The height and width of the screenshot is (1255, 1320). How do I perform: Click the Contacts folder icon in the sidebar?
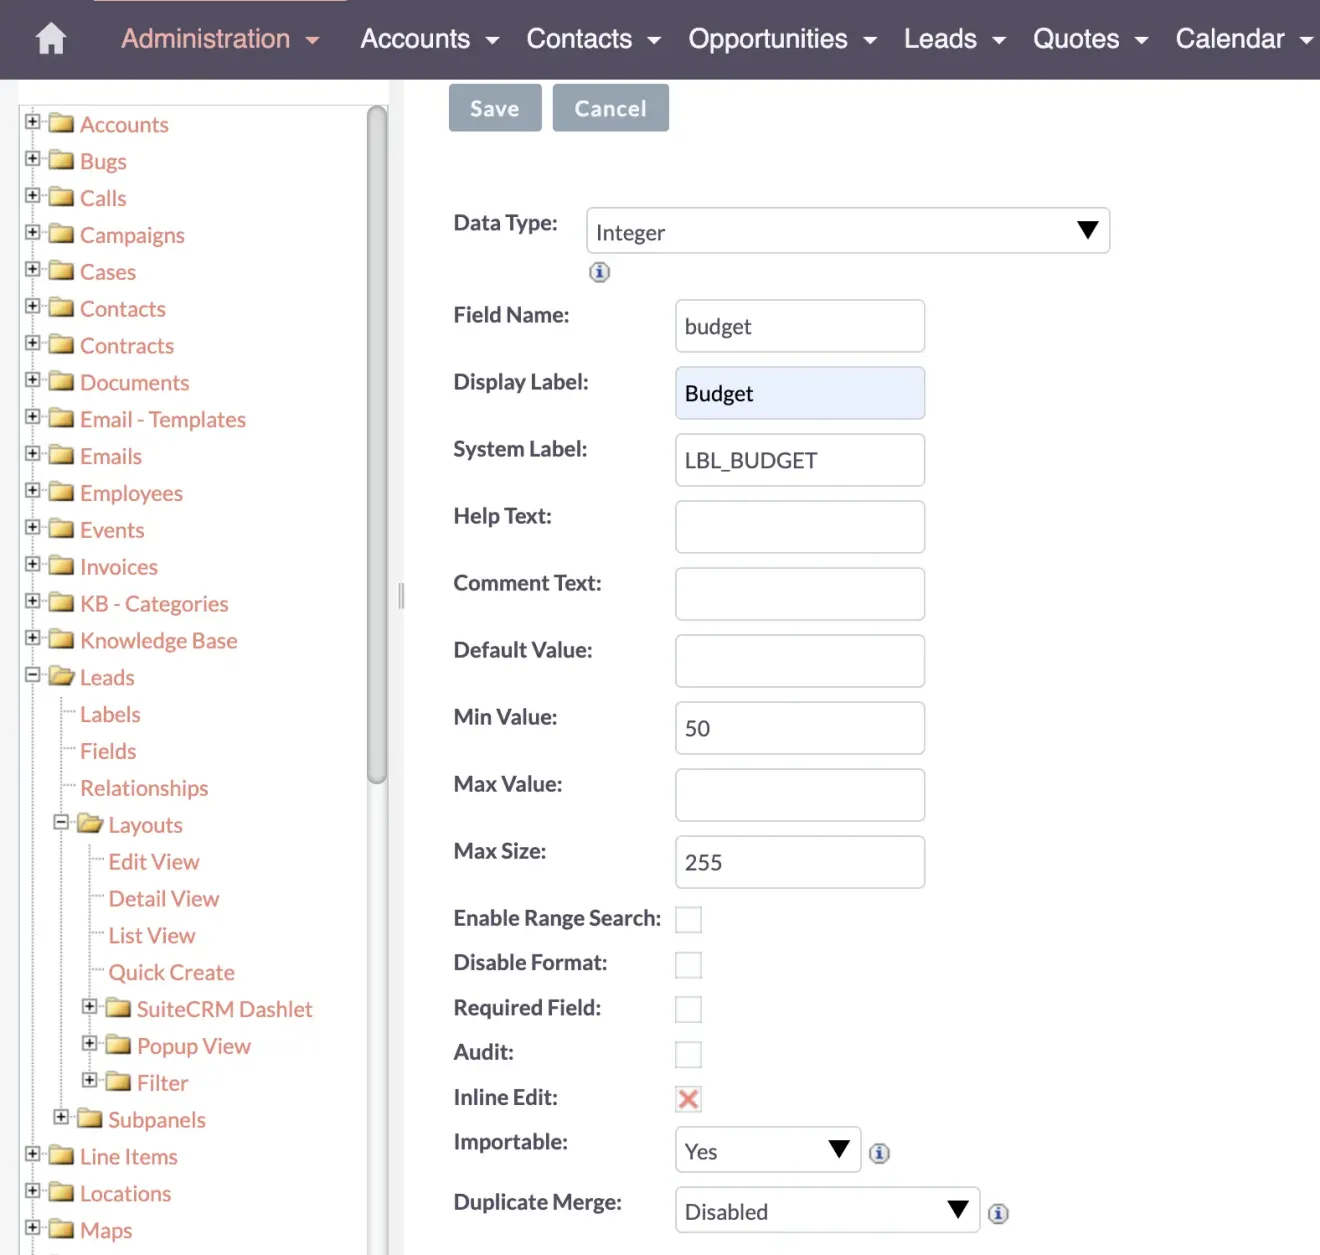[x=62, y=308]
